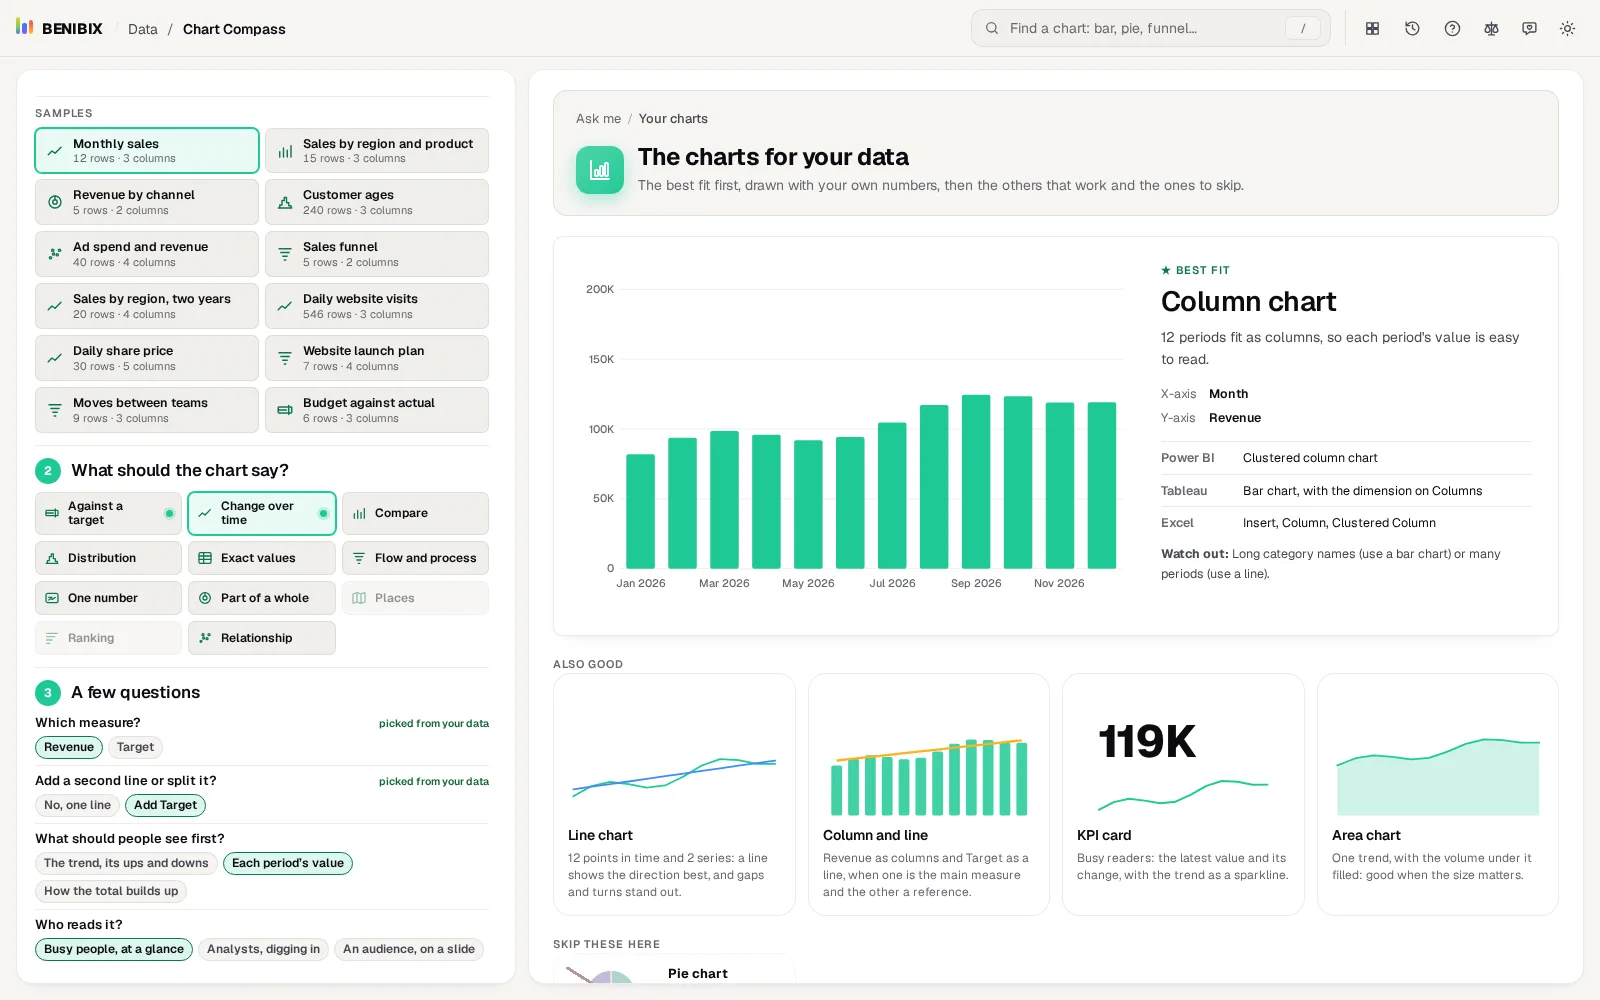Open the Column and line suggestion card
Screen dimensions: 1600x1000
coord(929,794)
